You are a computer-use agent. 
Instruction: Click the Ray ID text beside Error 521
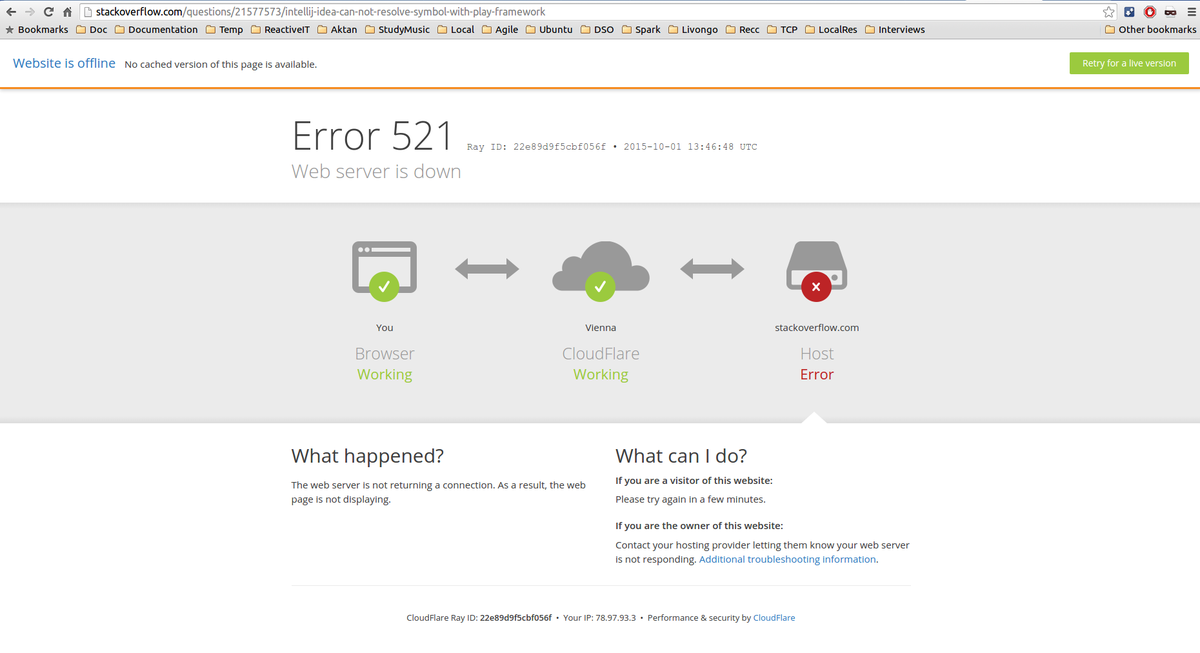pyautogui.click(x=537, y=147)
